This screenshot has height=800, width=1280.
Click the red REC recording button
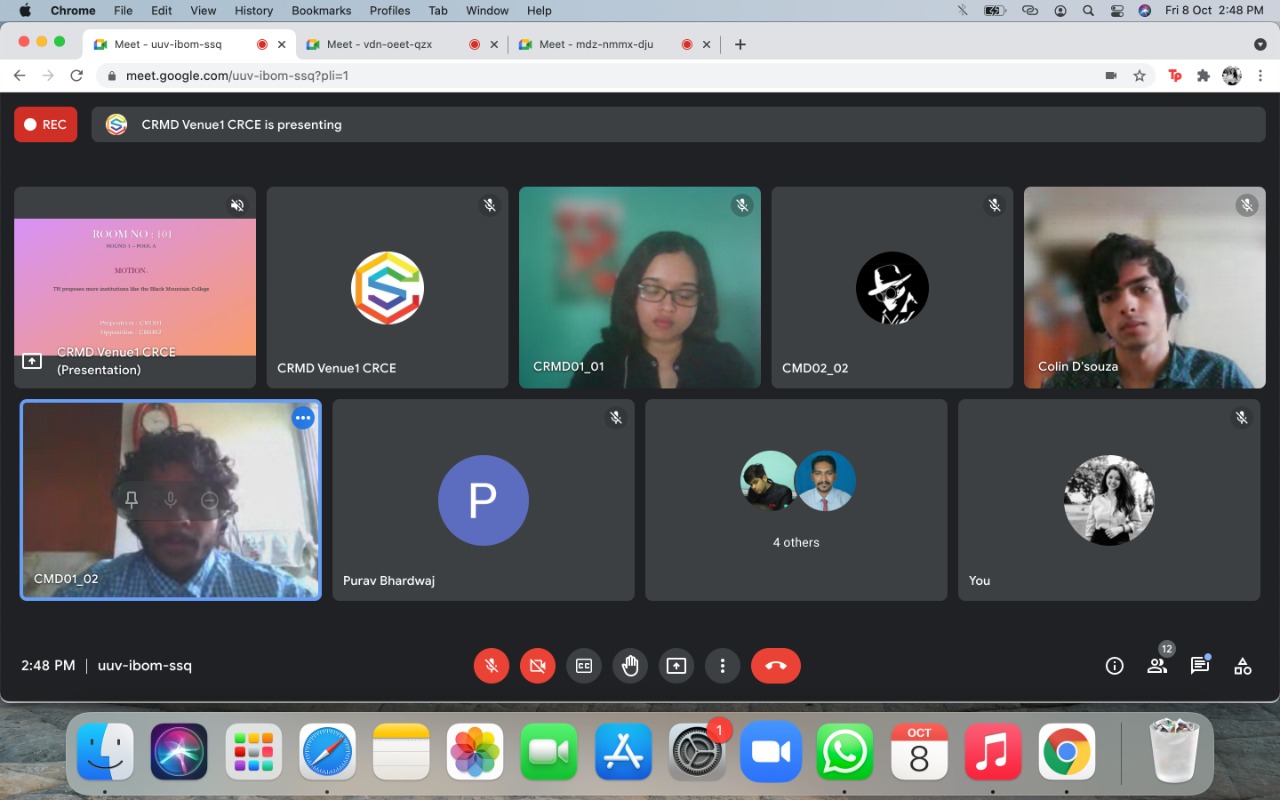[45, 125]
